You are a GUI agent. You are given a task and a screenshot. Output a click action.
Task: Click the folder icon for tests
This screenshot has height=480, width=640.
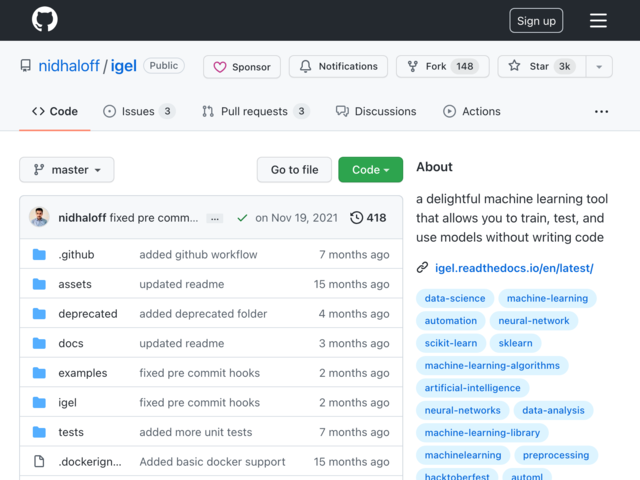click(39, 432)
